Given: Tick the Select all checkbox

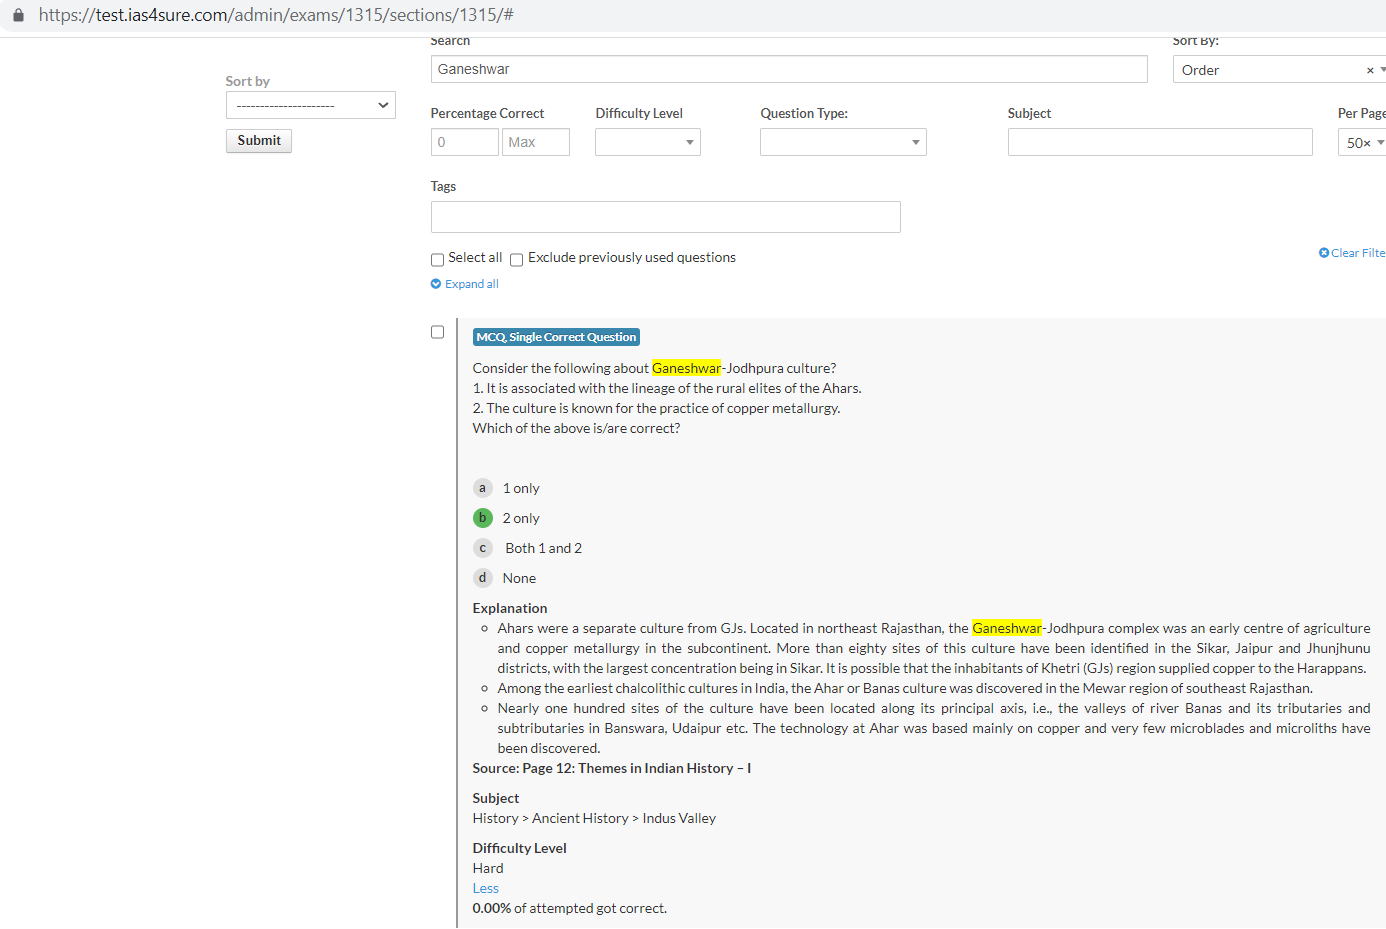Looking at the screenshot, I should click(437, 260).
